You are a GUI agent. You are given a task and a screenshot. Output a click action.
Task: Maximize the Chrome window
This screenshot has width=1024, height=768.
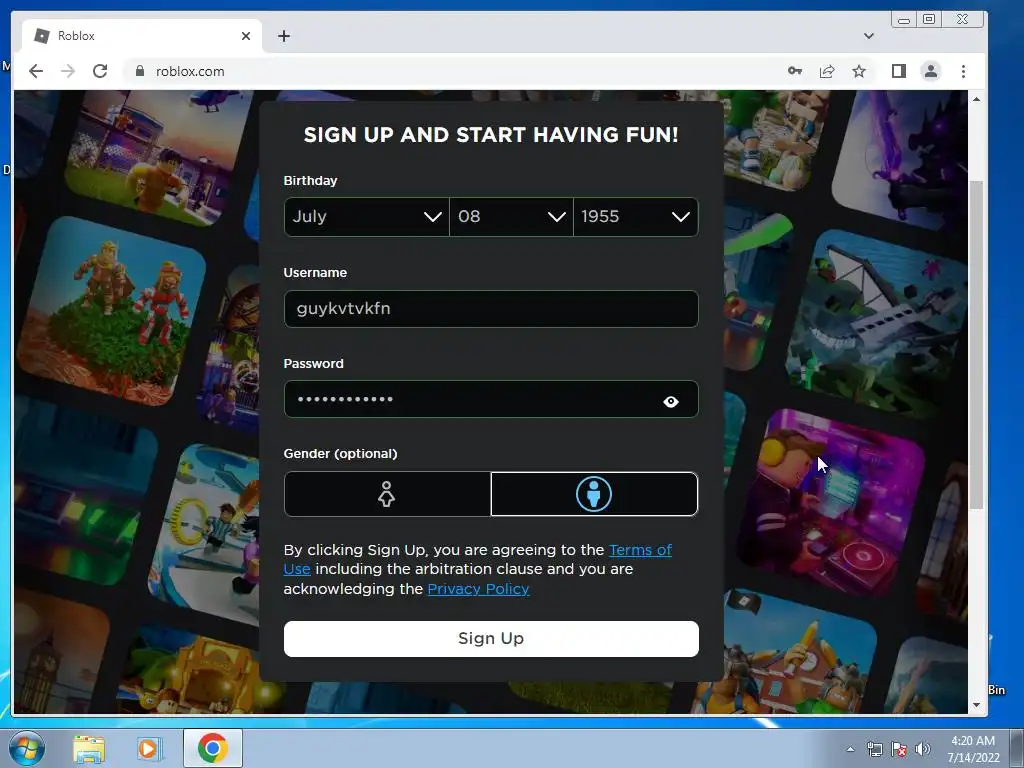point(929,20)
